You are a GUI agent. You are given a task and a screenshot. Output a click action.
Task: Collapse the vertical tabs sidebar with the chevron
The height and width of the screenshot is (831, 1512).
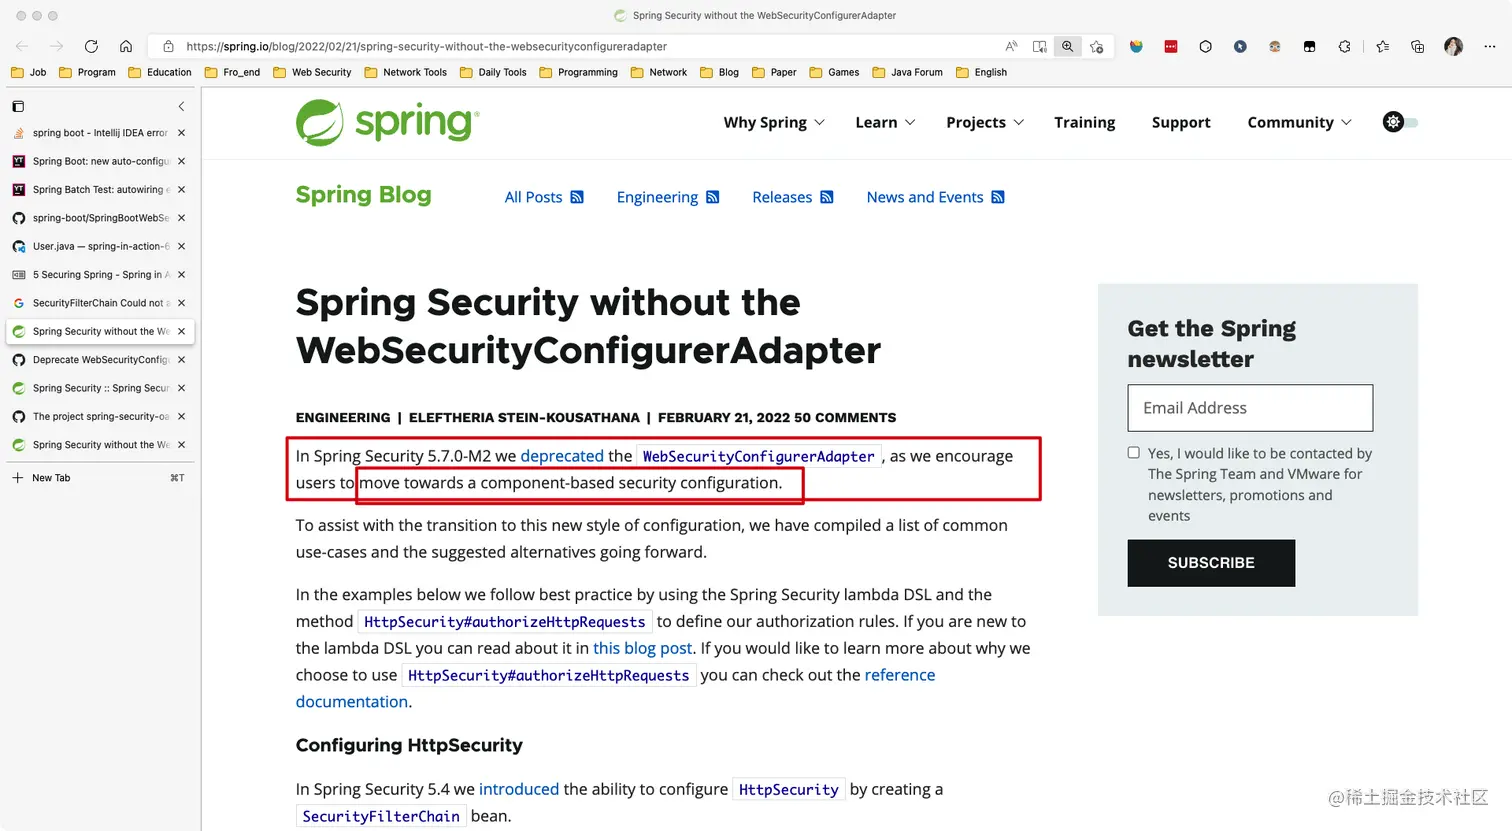[x=181, y=106]
